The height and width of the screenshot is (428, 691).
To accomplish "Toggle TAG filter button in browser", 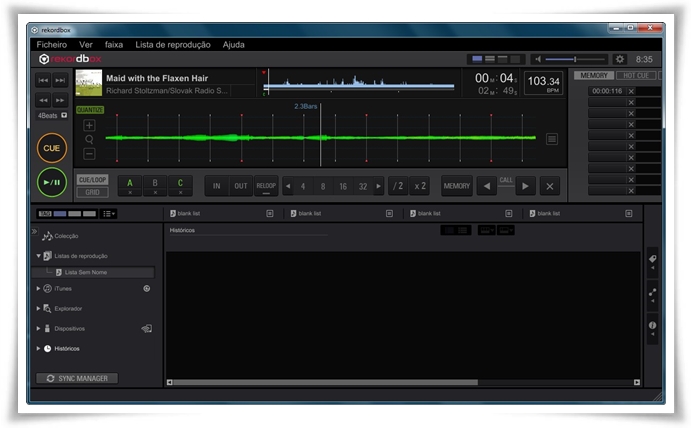I will coord(45,214).
